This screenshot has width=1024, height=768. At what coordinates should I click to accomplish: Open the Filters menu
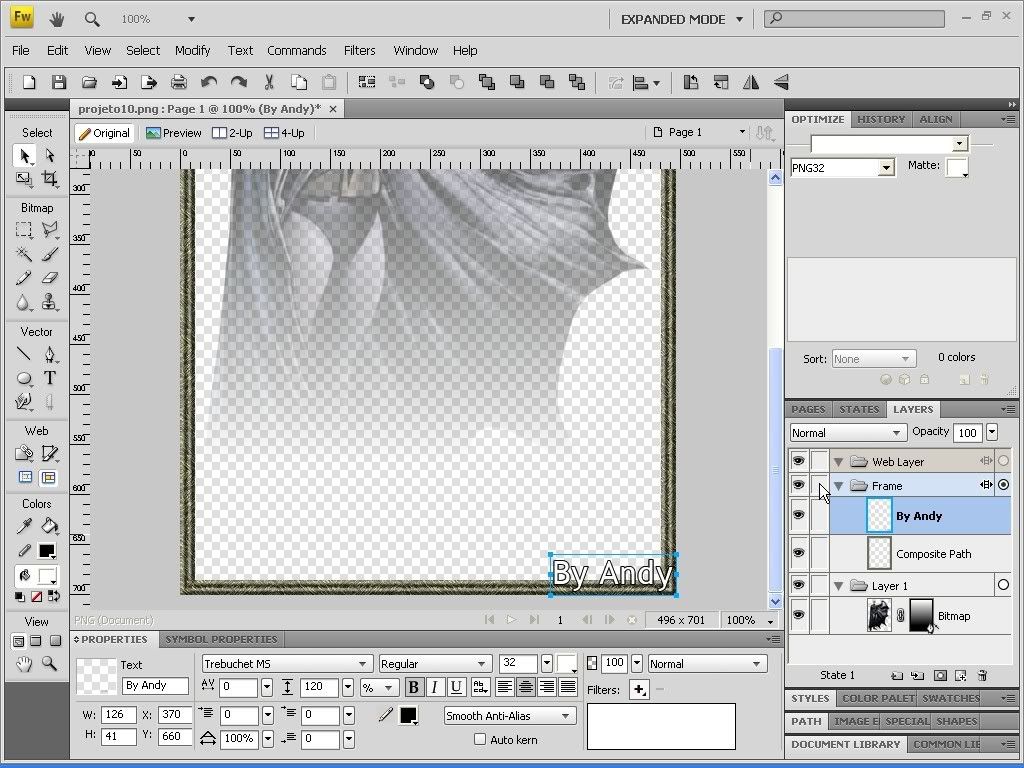coord(359,50)
